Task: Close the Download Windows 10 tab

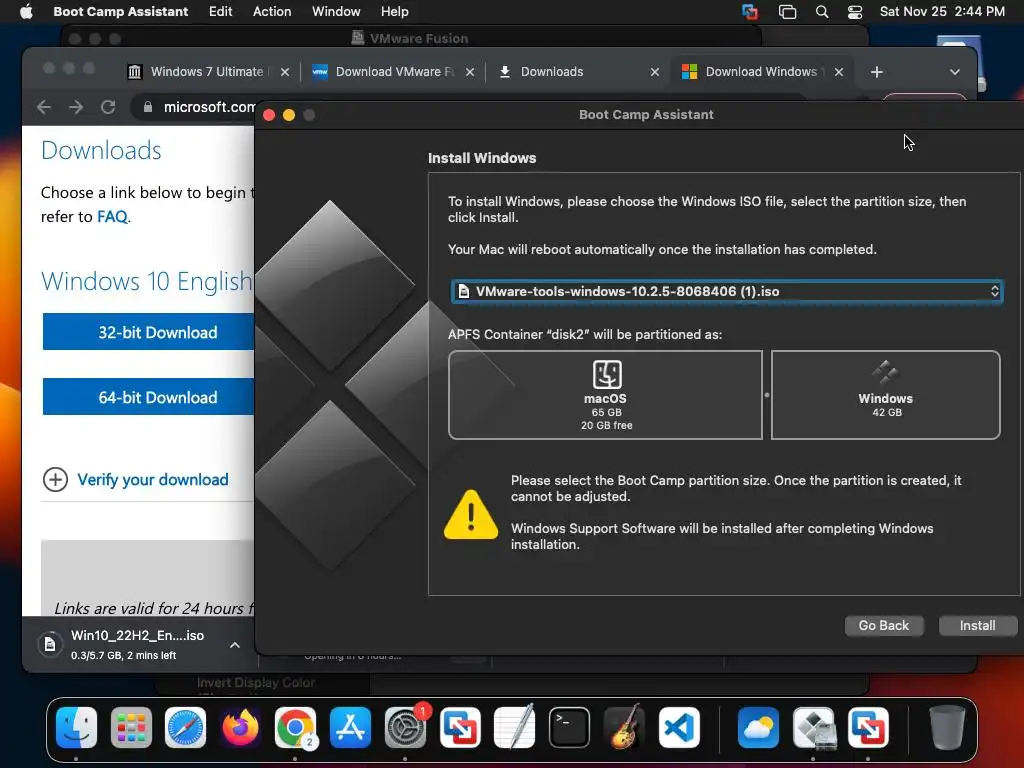Action: click(839, 72)
